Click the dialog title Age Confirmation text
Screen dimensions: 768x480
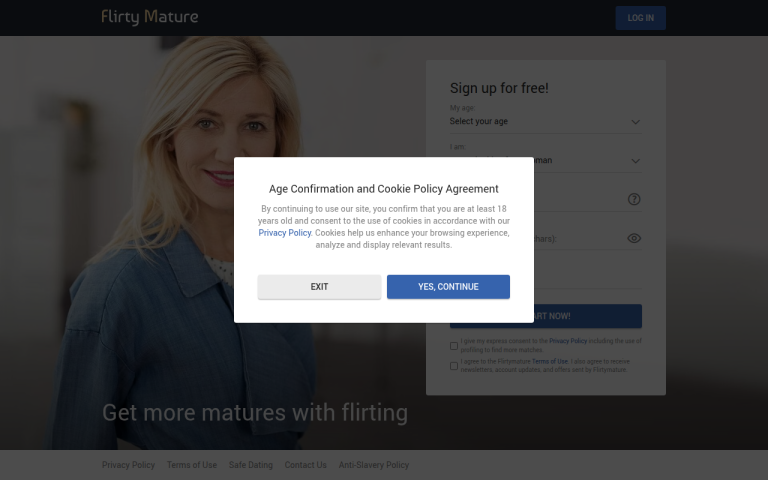[384, 189]
